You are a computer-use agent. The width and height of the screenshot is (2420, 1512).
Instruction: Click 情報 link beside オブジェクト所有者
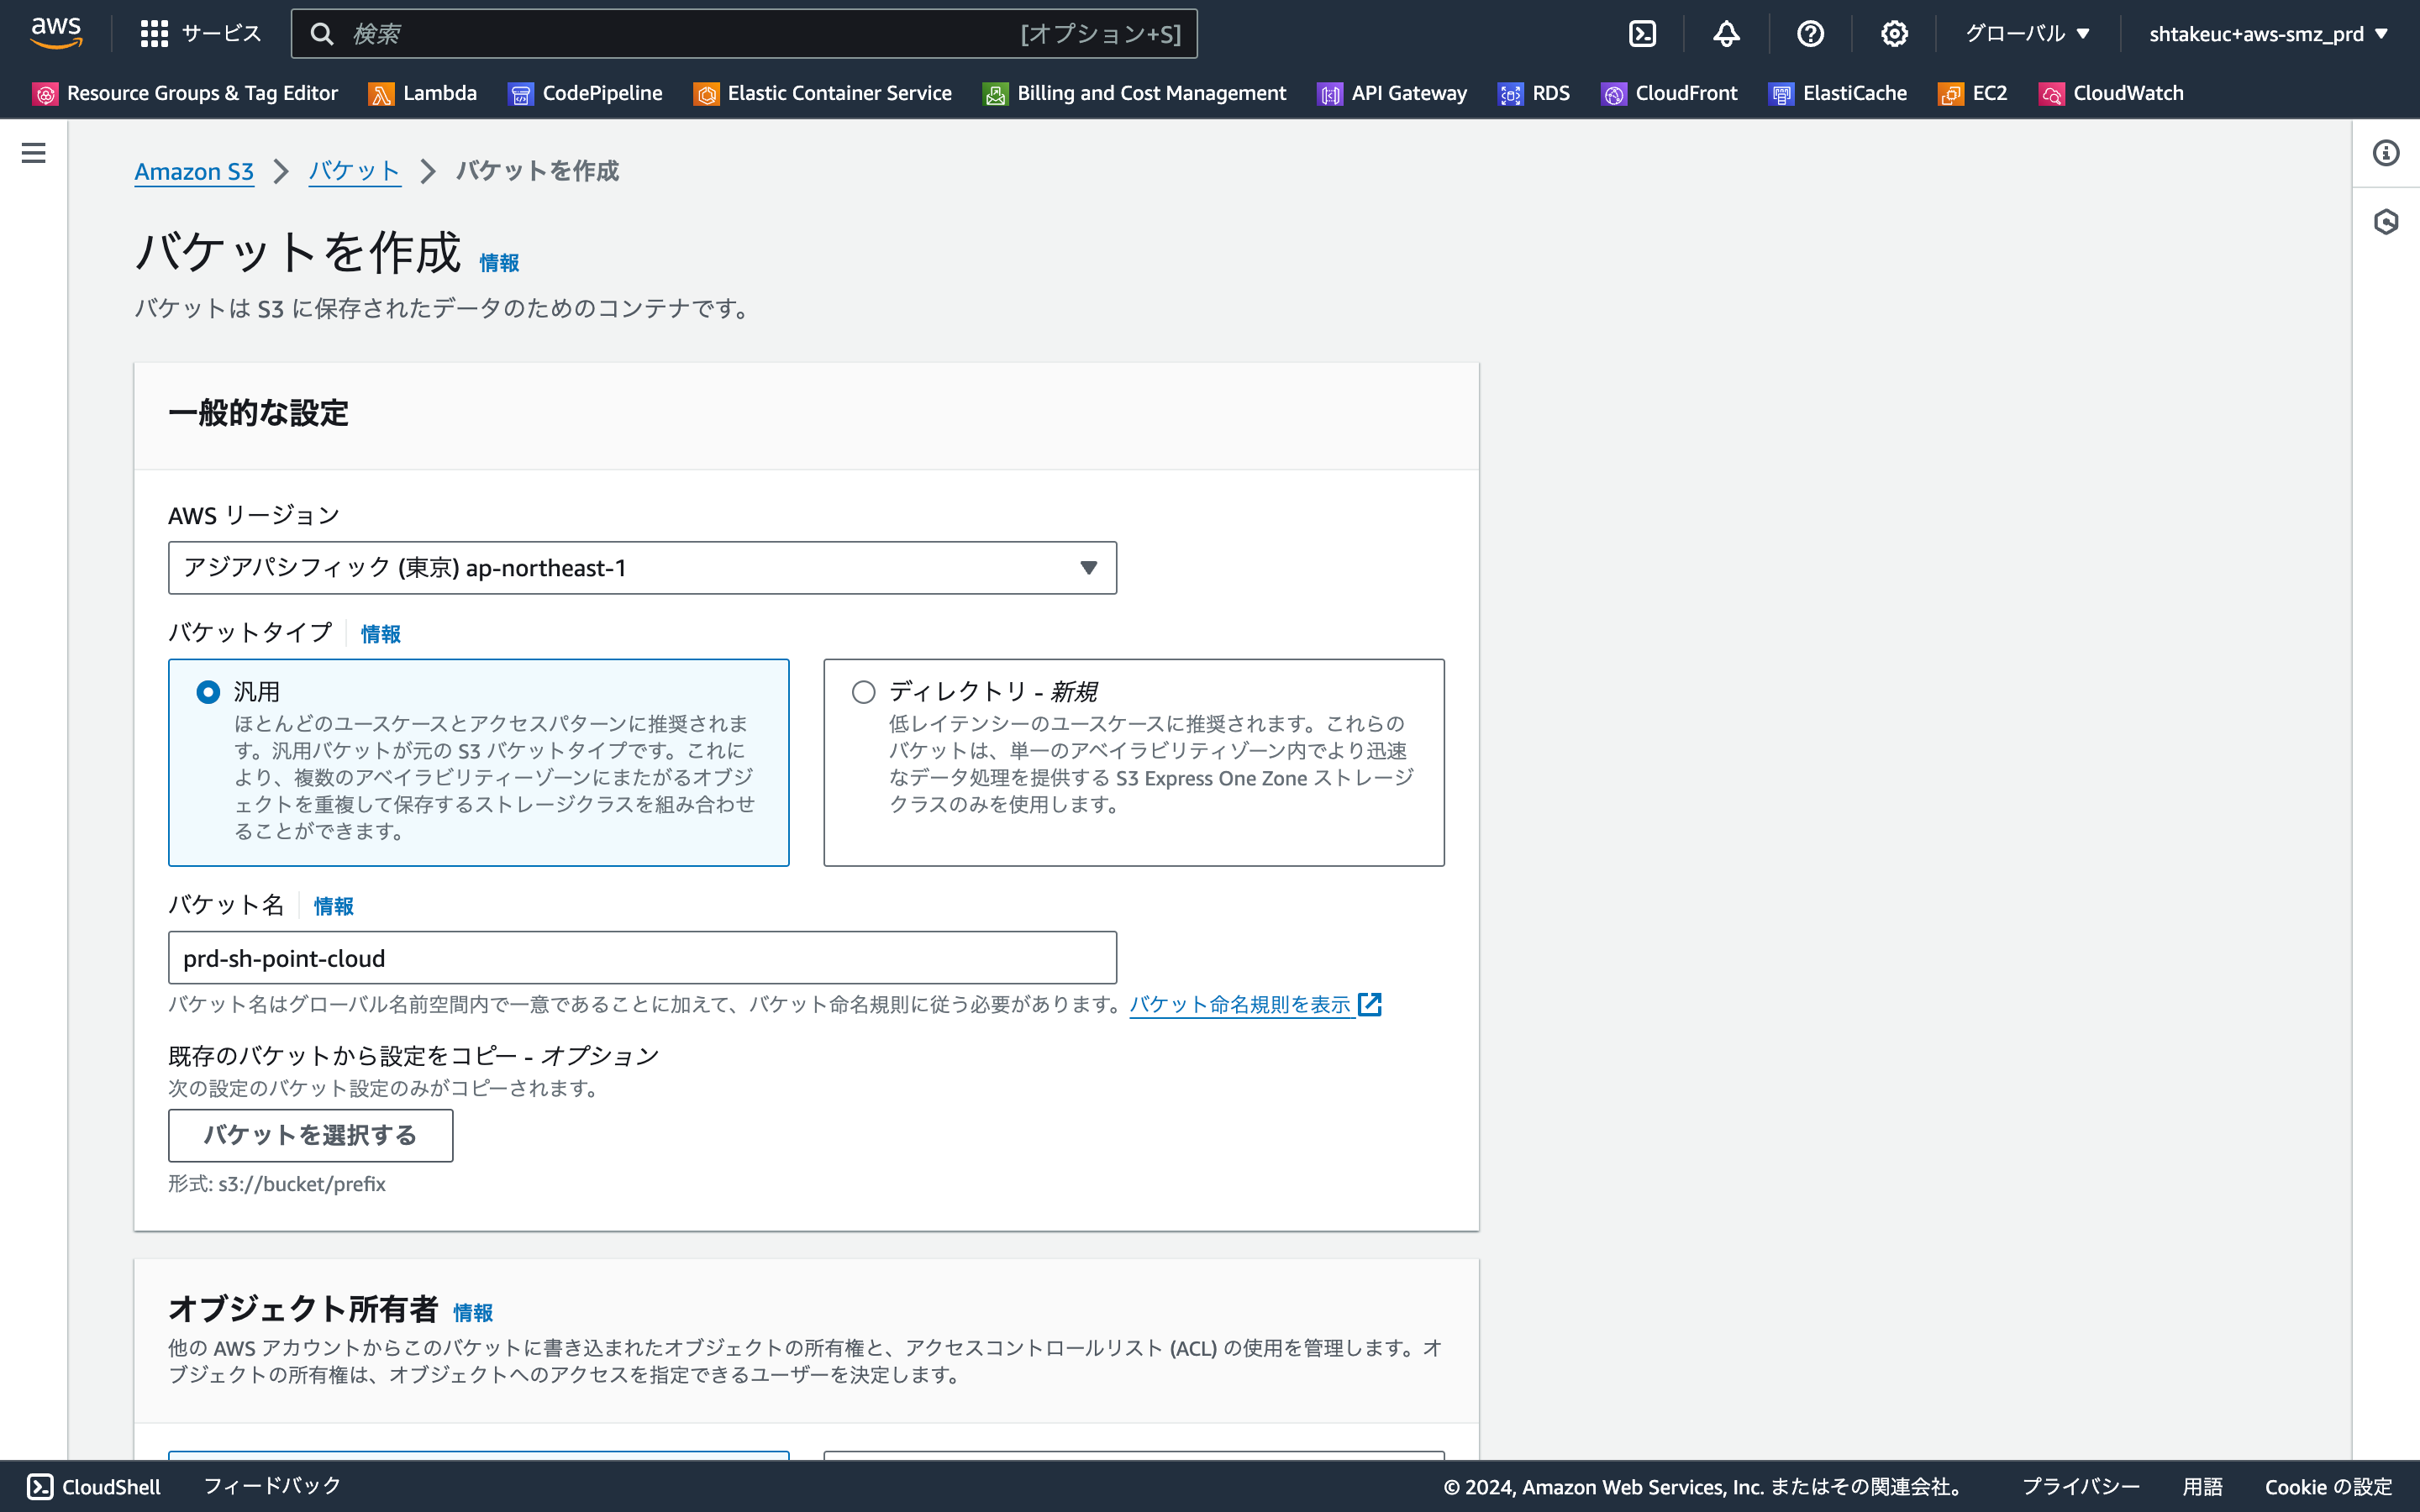[x=472, y=1312]
